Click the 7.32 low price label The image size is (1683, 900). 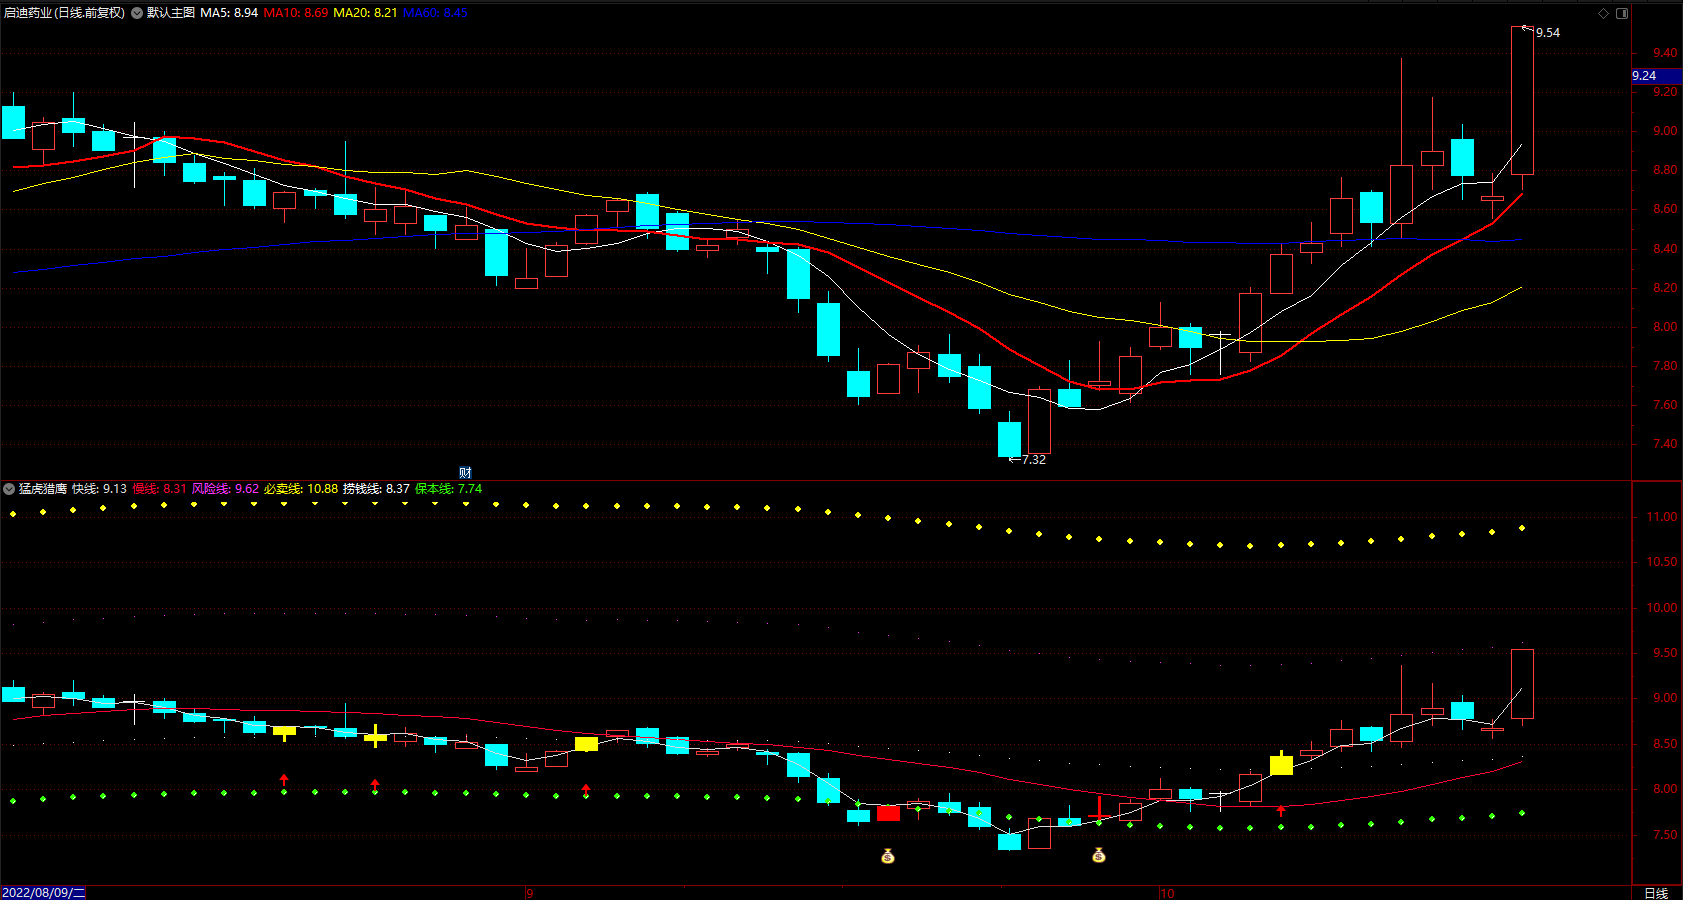pyautogui.click(x=1033, y=460)
